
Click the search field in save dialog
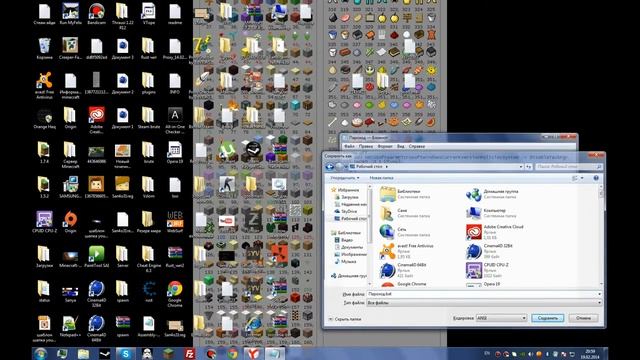tap(569, 167)
